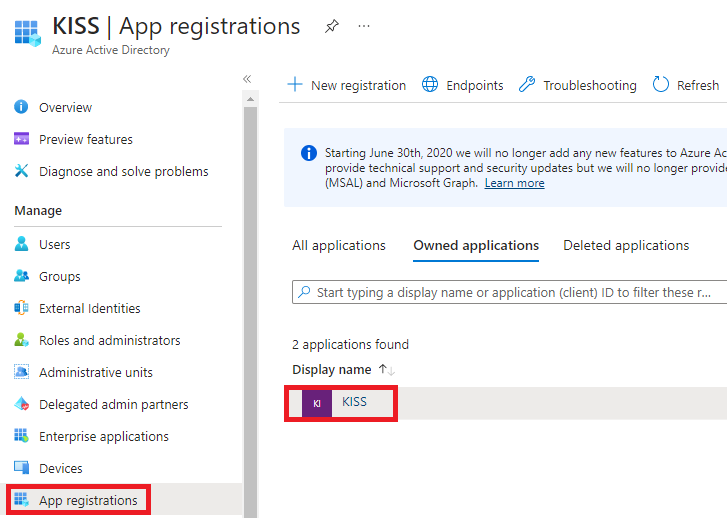Open Roles and administrators
The height and width of the screenshot is (518, 727).
point(110,340)
